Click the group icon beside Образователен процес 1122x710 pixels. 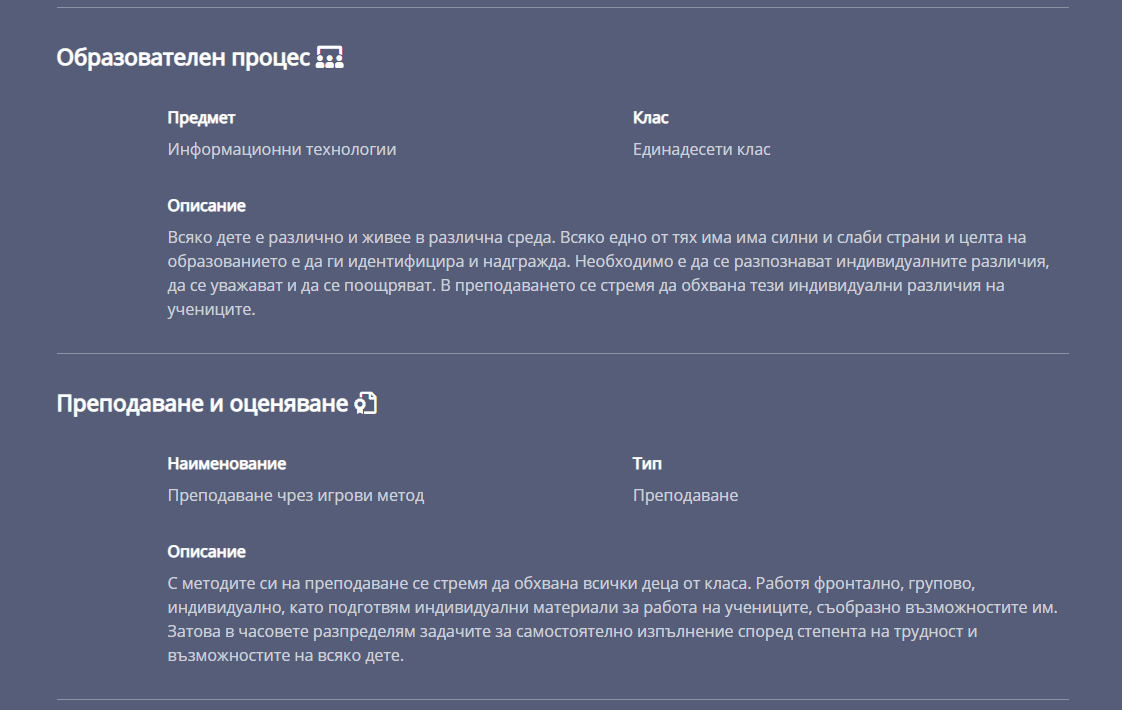point(330,57)
